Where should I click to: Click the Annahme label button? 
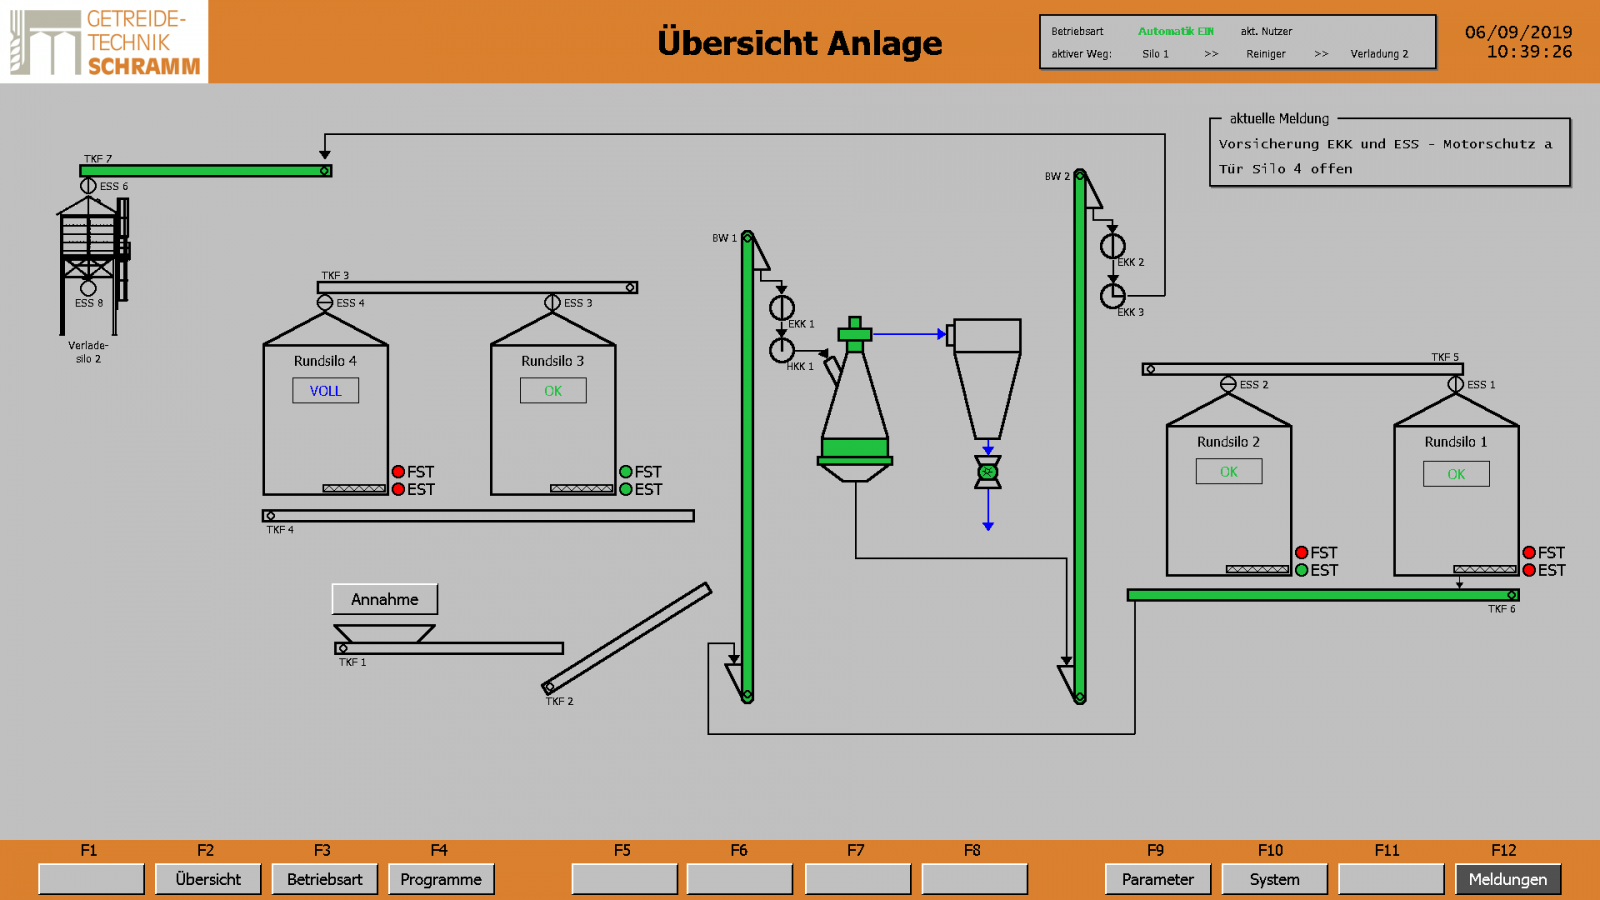click(385, 599)
